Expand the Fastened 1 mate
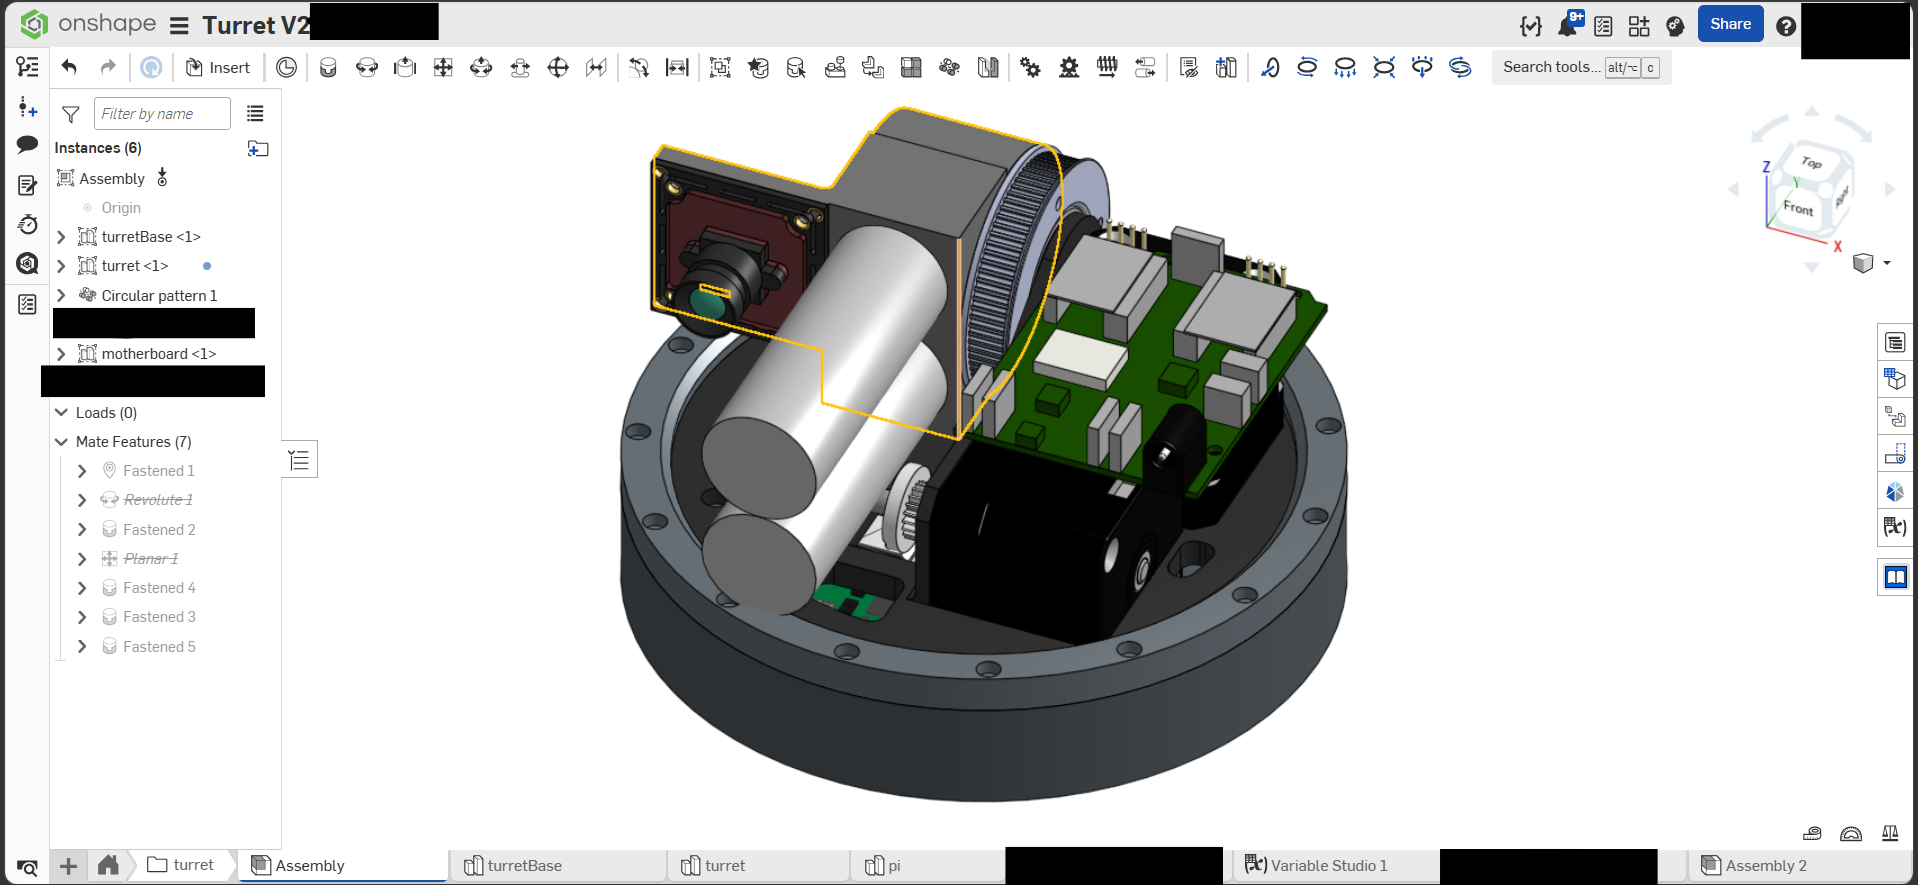Viewport: 1918px width, 885px height. point(82,471)
